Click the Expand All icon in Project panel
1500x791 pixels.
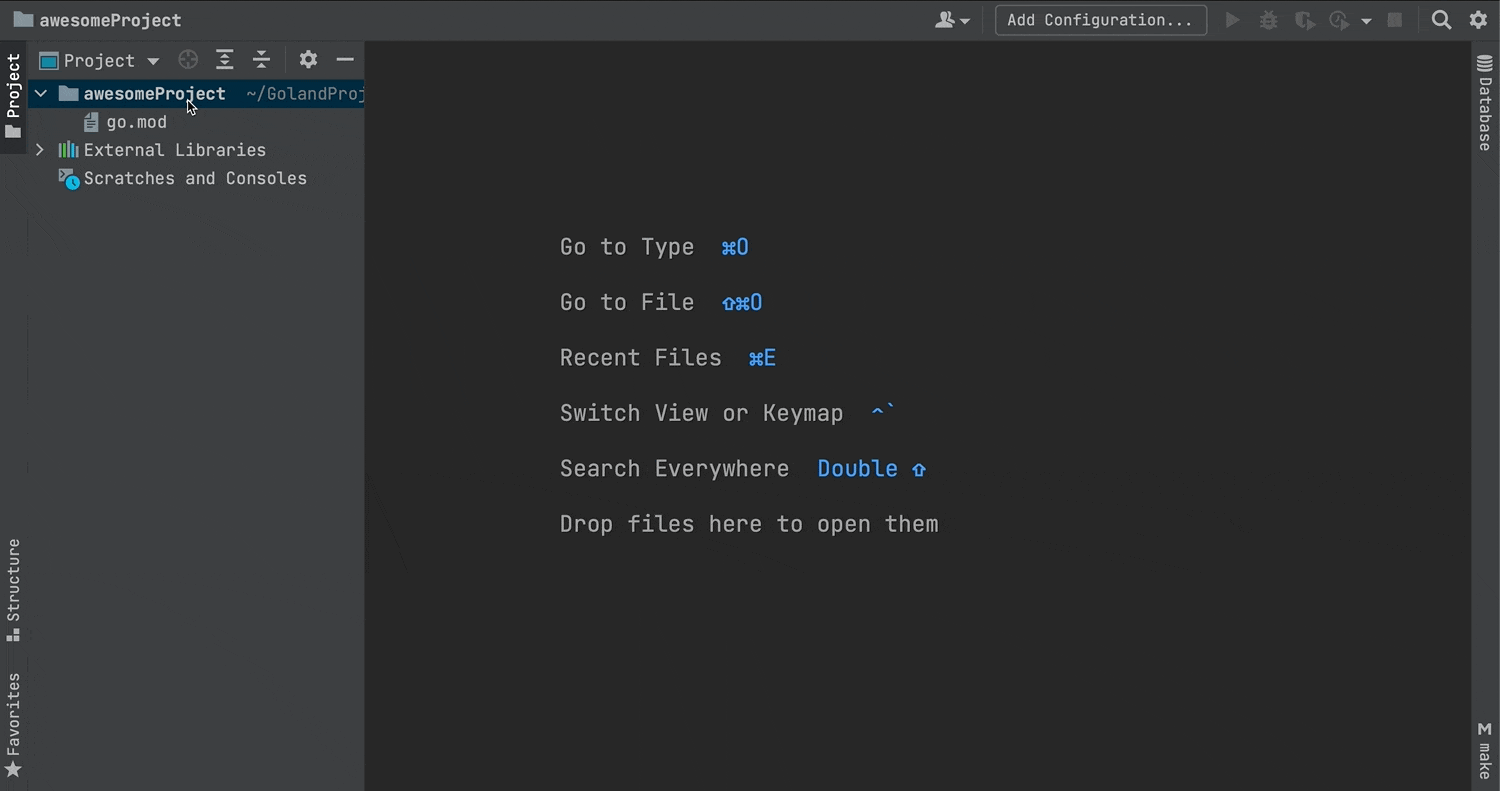tap(225, 60)
